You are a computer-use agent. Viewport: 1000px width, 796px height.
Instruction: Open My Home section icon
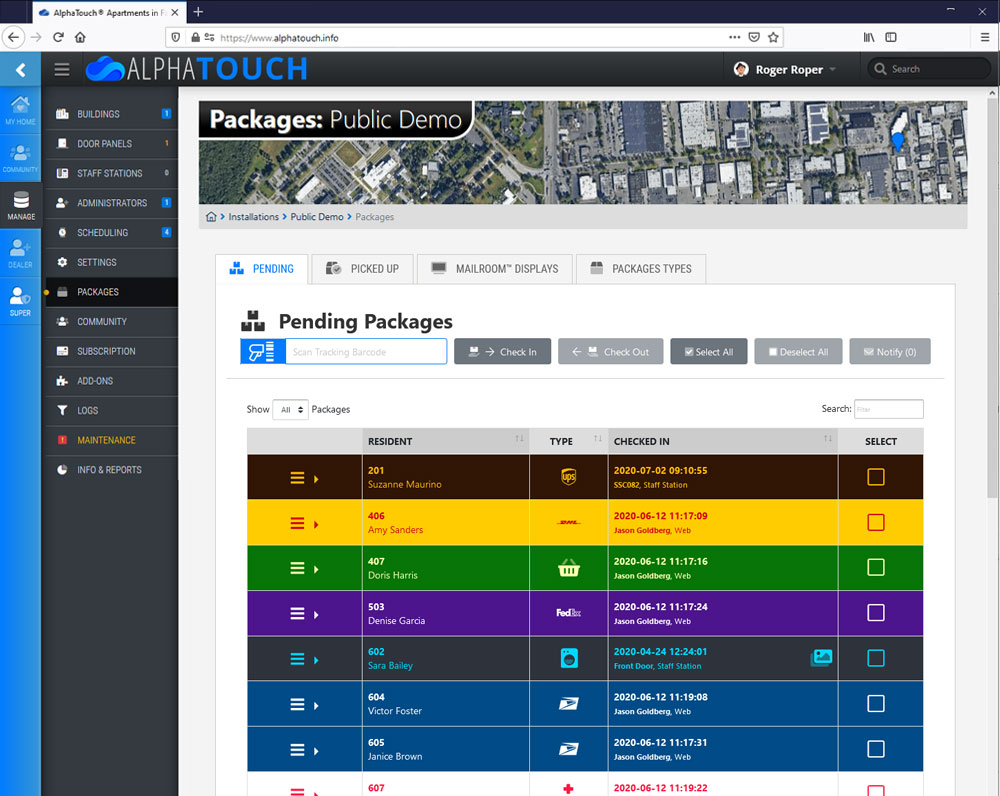[x=20, y=110]
